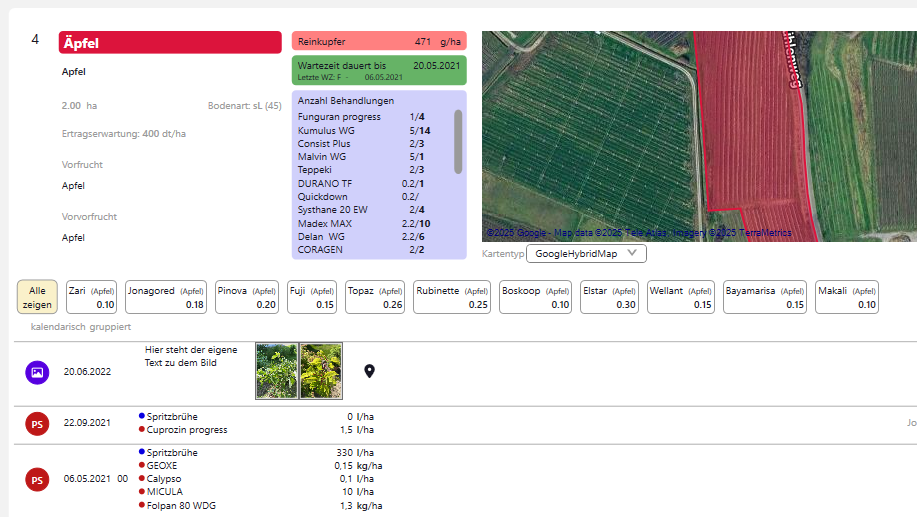917x517 pixels.
Task: Click the red Äpfel crop header
Action: (170, 42)
